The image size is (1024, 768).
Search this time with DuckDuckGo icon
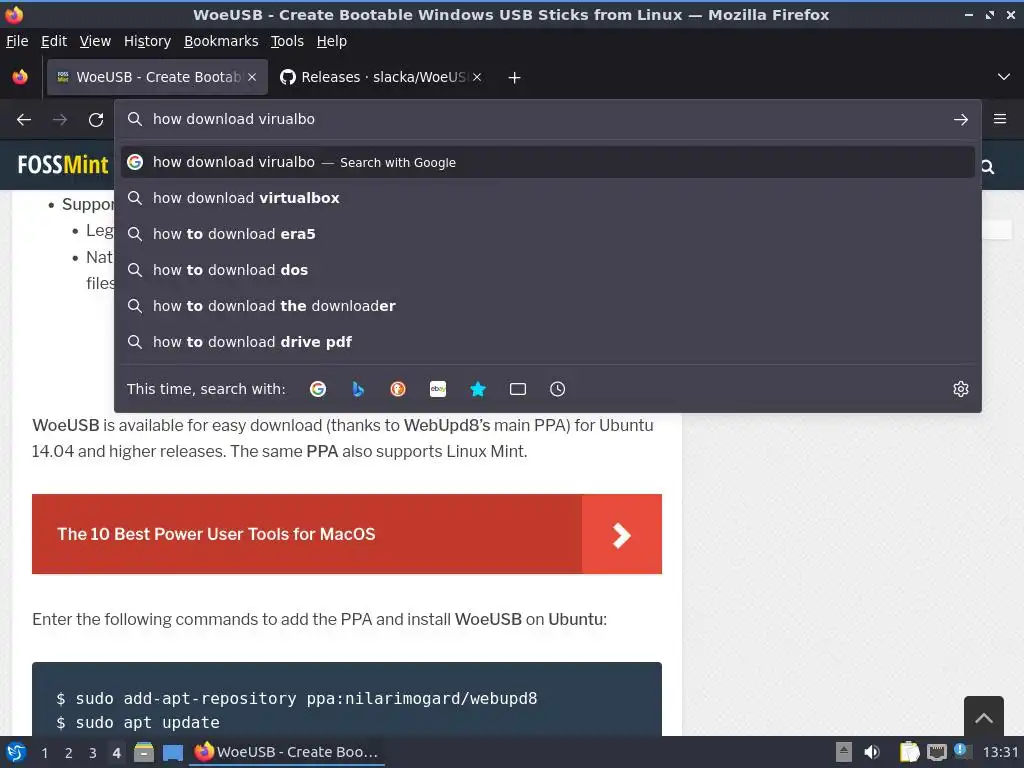click(x=398, y=389)
